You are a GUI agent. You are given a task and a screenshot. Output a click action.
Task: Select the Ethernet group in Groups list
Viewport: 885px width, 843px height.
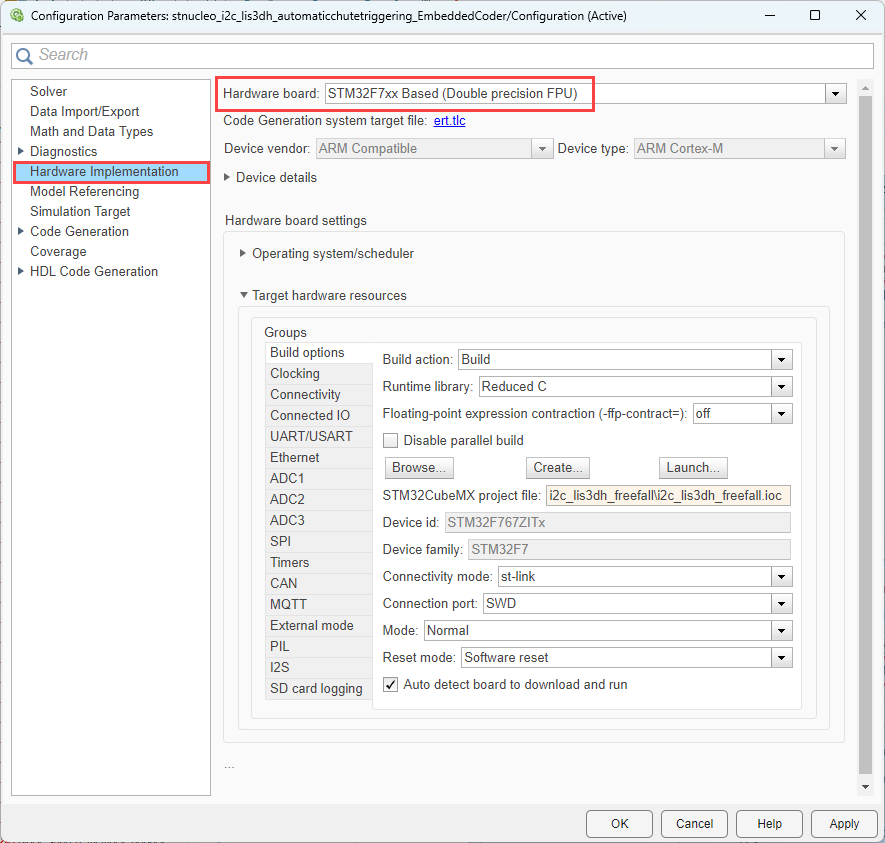[294, 457]
